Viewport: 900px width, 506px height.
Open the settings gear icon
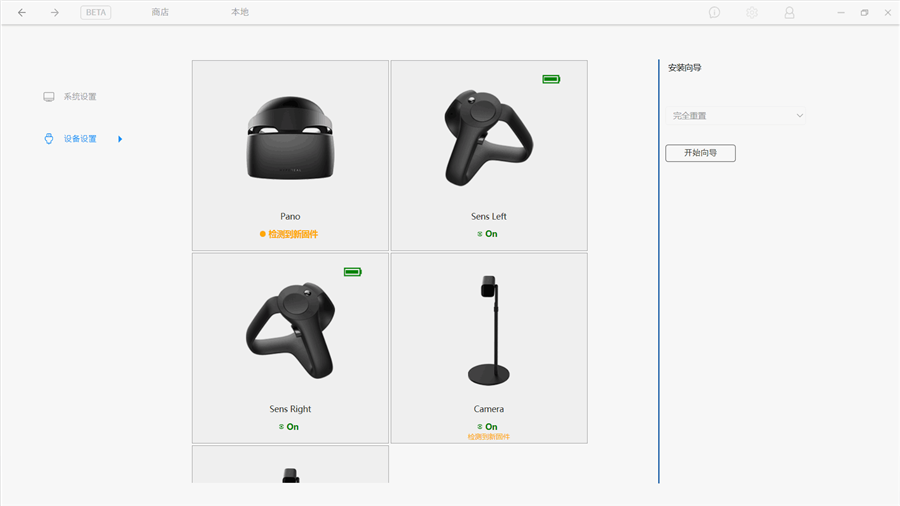pyautogui.click(x=752, y=13)
